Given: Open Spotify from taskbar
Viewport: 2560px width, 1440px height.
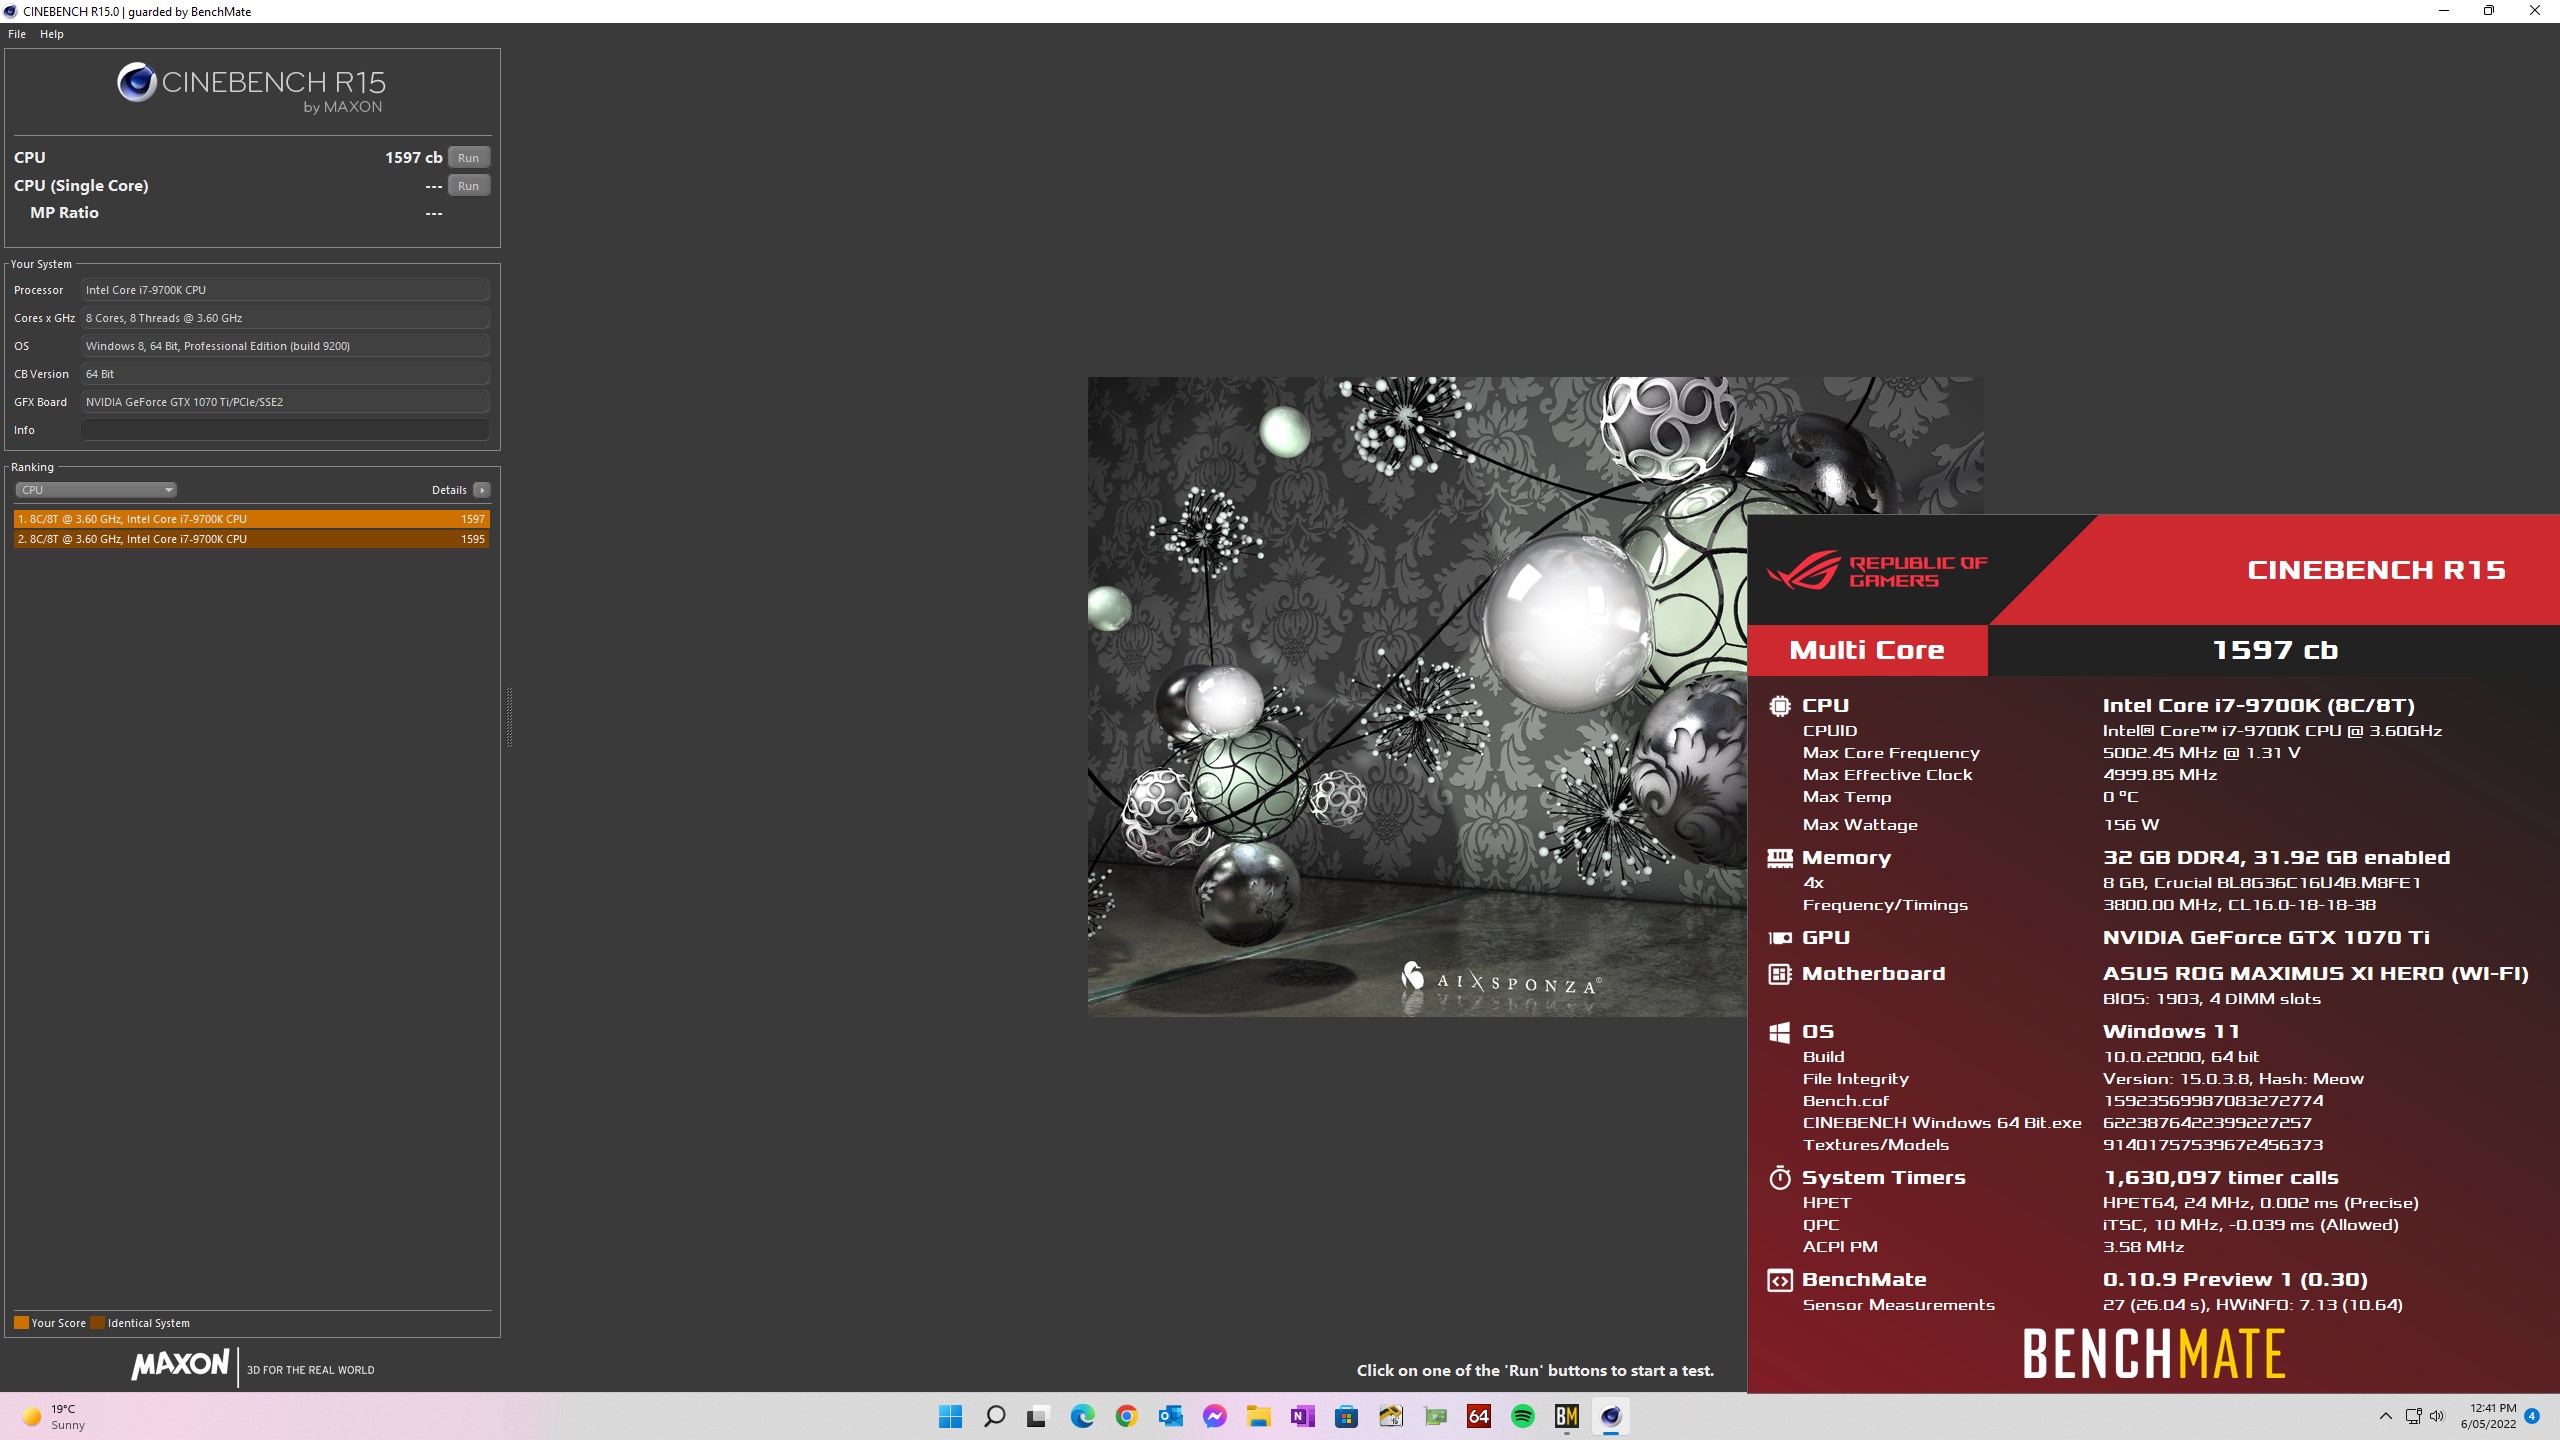Looking at the screenshot, I should [x=1522, y=1416].
